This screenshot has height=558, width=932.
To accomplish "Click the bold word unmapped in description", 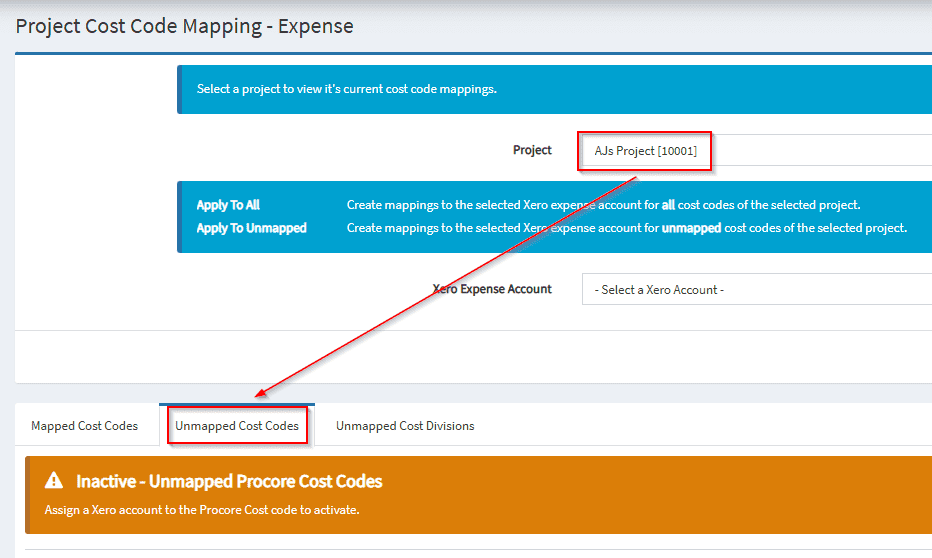I will 691,228.
